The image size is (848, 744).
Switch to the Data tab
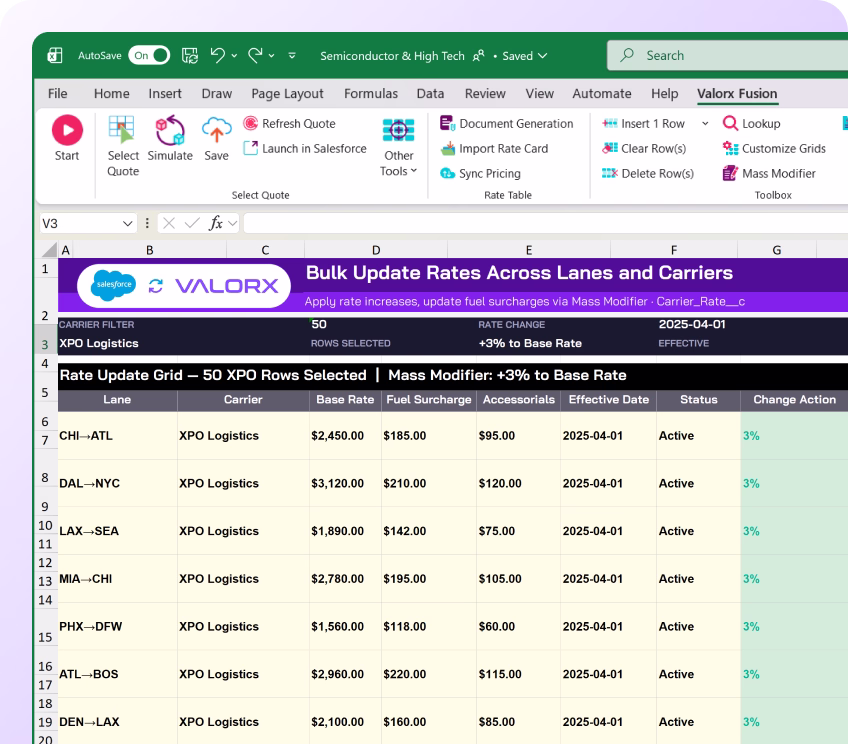point(430,94)
